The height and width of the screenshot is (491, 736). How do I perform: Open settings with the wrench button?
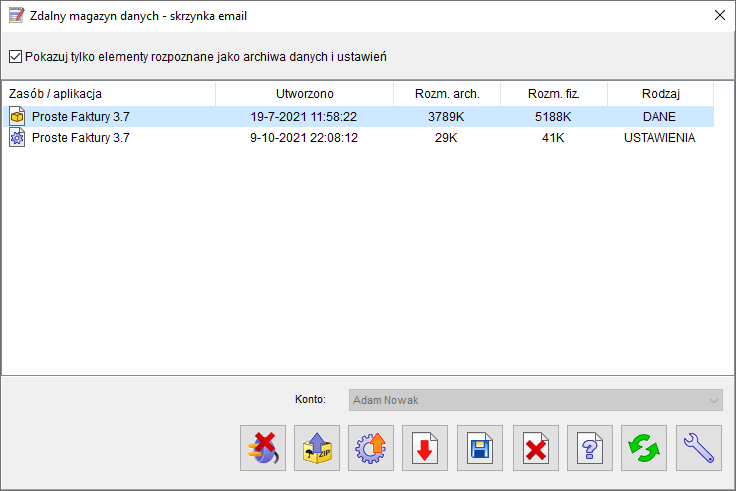[698, 448]
